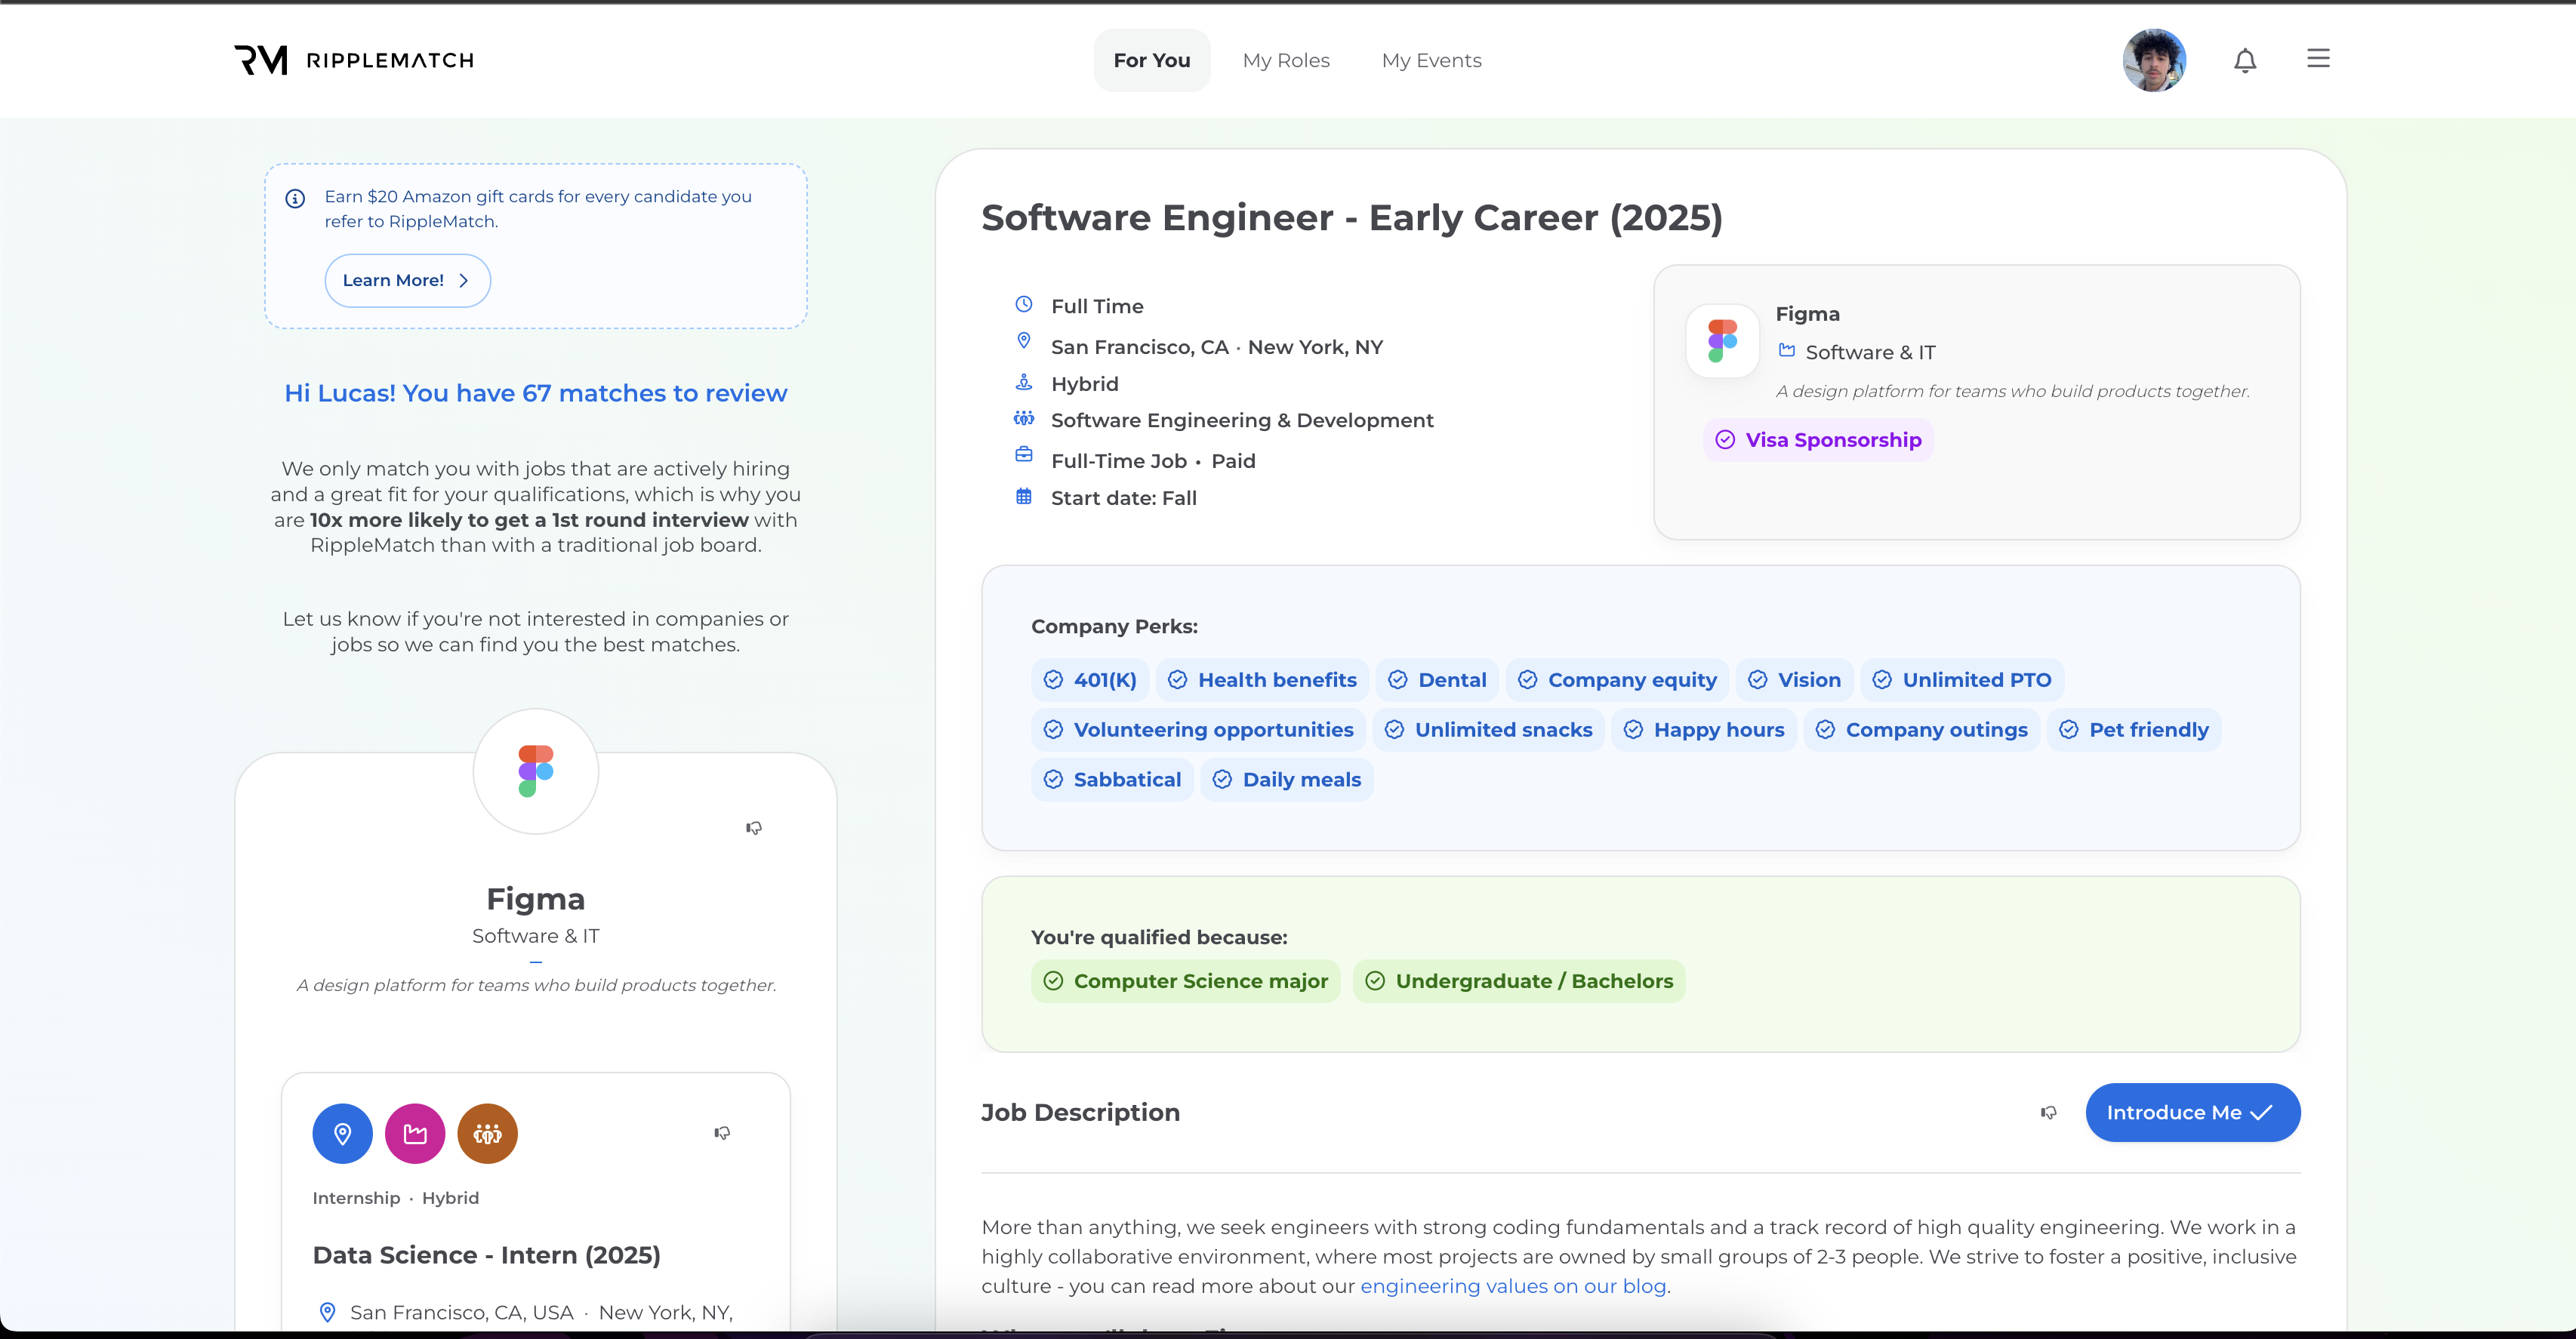Click the Dental perk tag

click(1437, 680)
